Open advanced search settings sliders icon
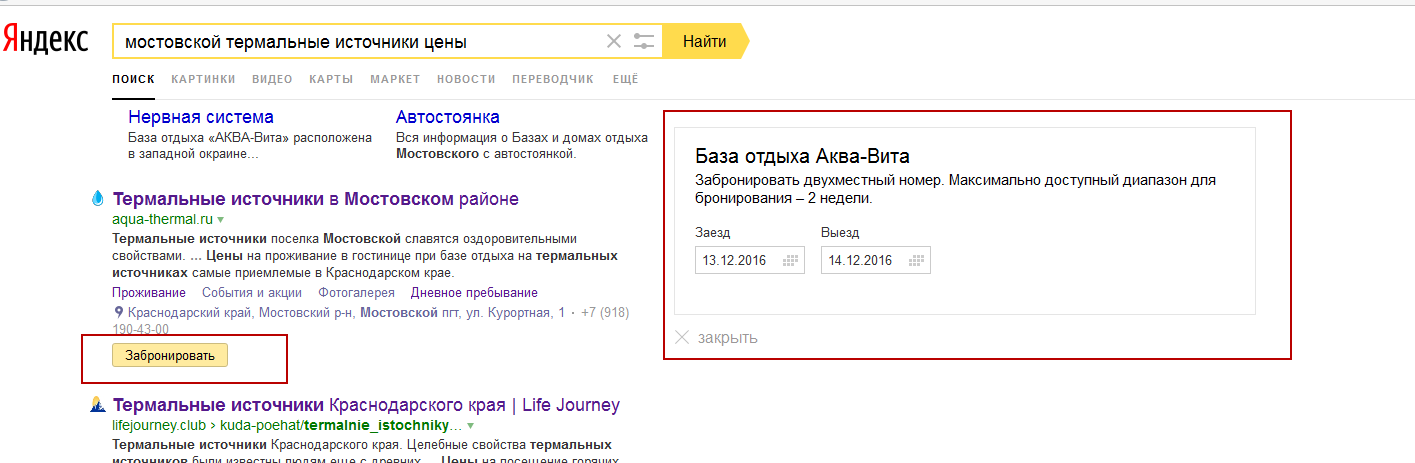Image resolution: width=1415 pixels, height=463 pixels. [644, 42]
